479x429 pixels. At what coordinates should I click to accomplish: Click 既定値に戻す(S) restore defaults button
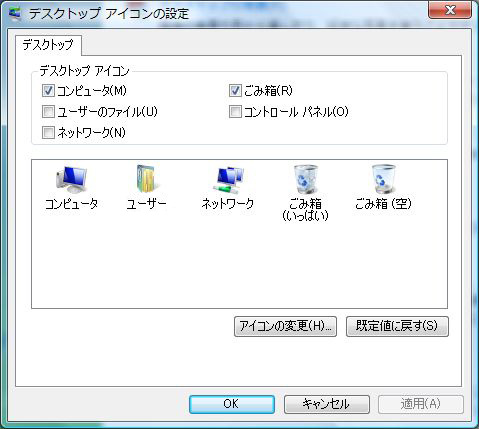pos(397,326)
